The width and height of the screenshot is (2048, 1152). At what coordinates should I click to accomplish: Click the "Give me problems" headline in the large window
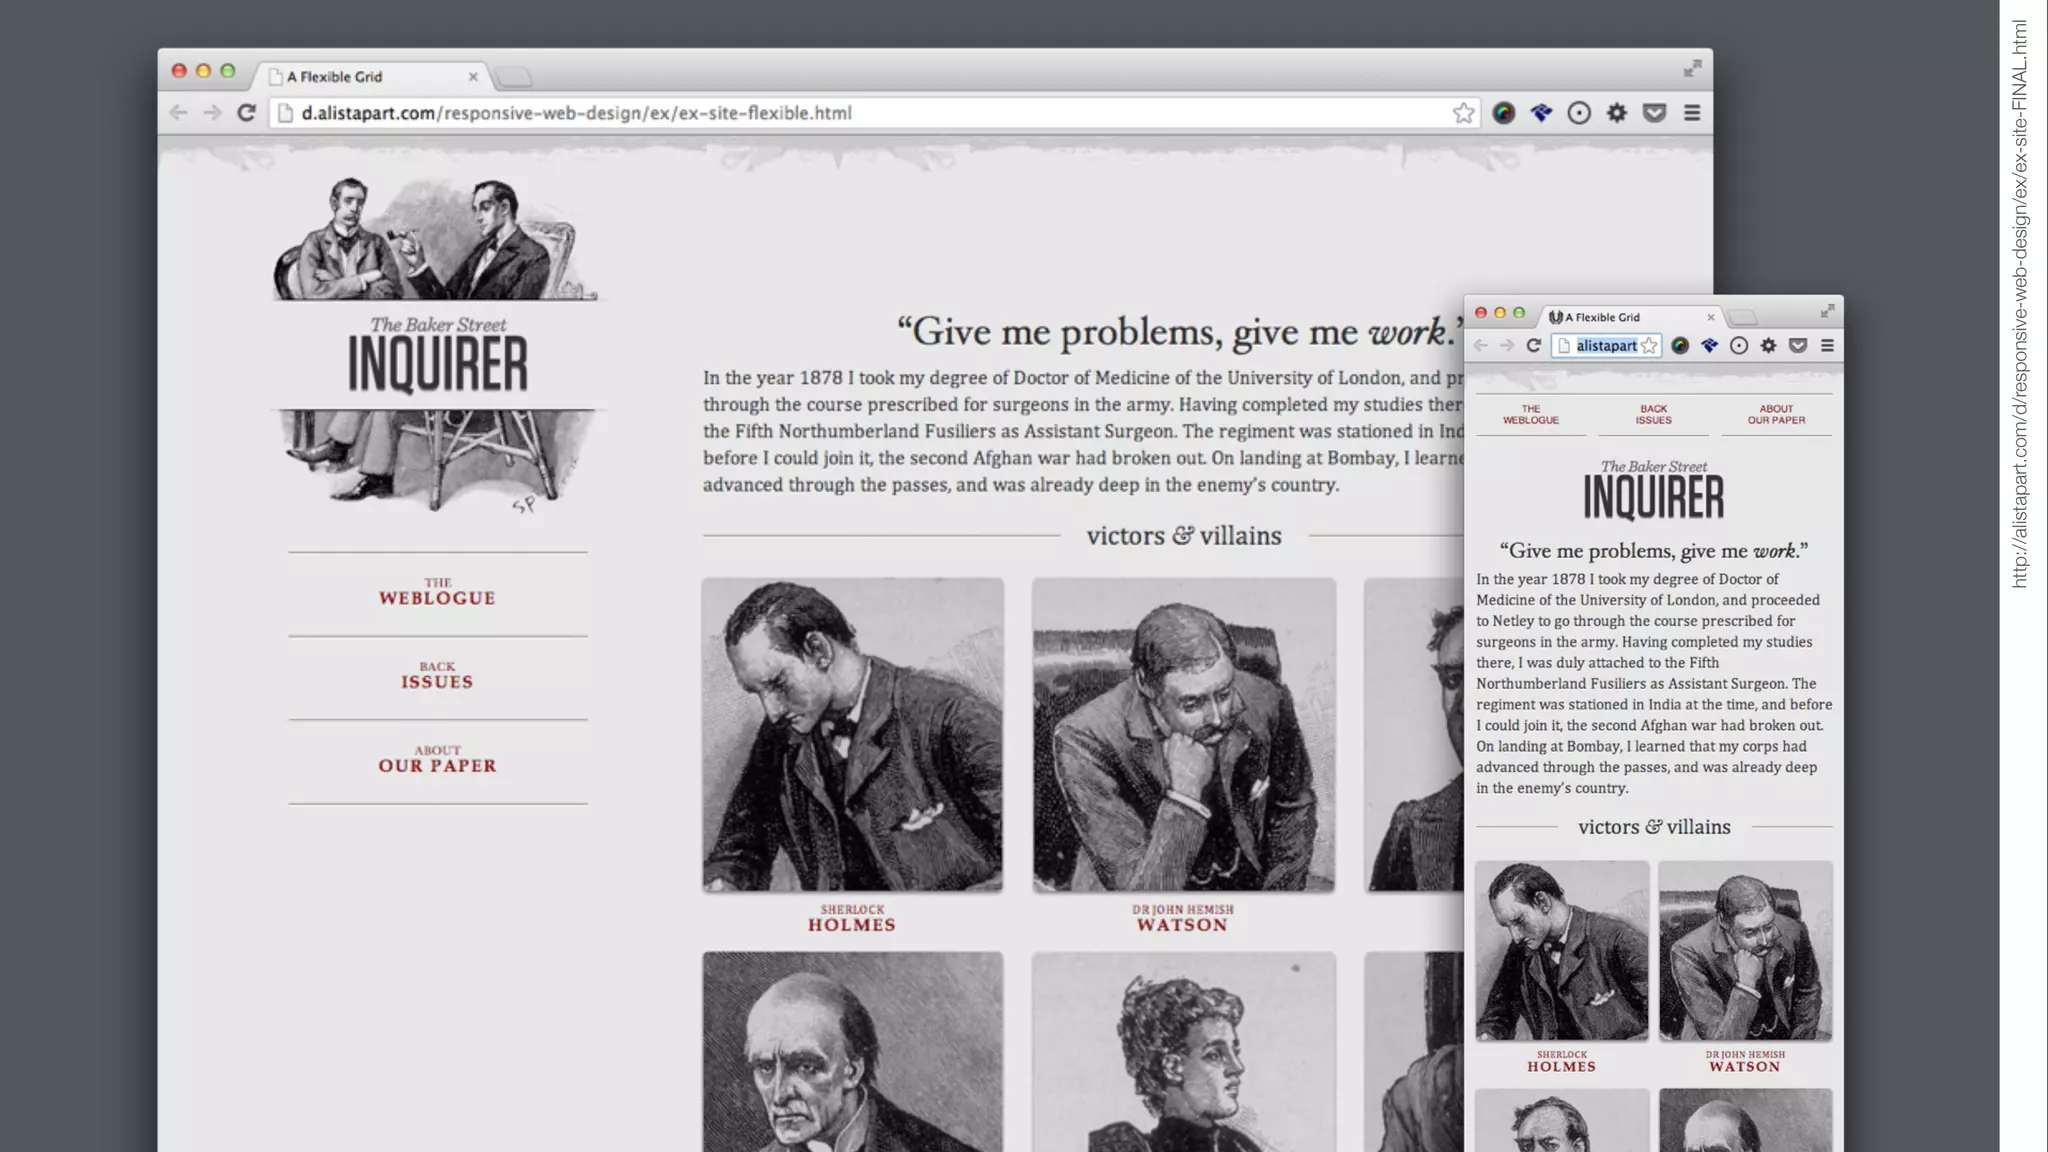point(1180,331)
